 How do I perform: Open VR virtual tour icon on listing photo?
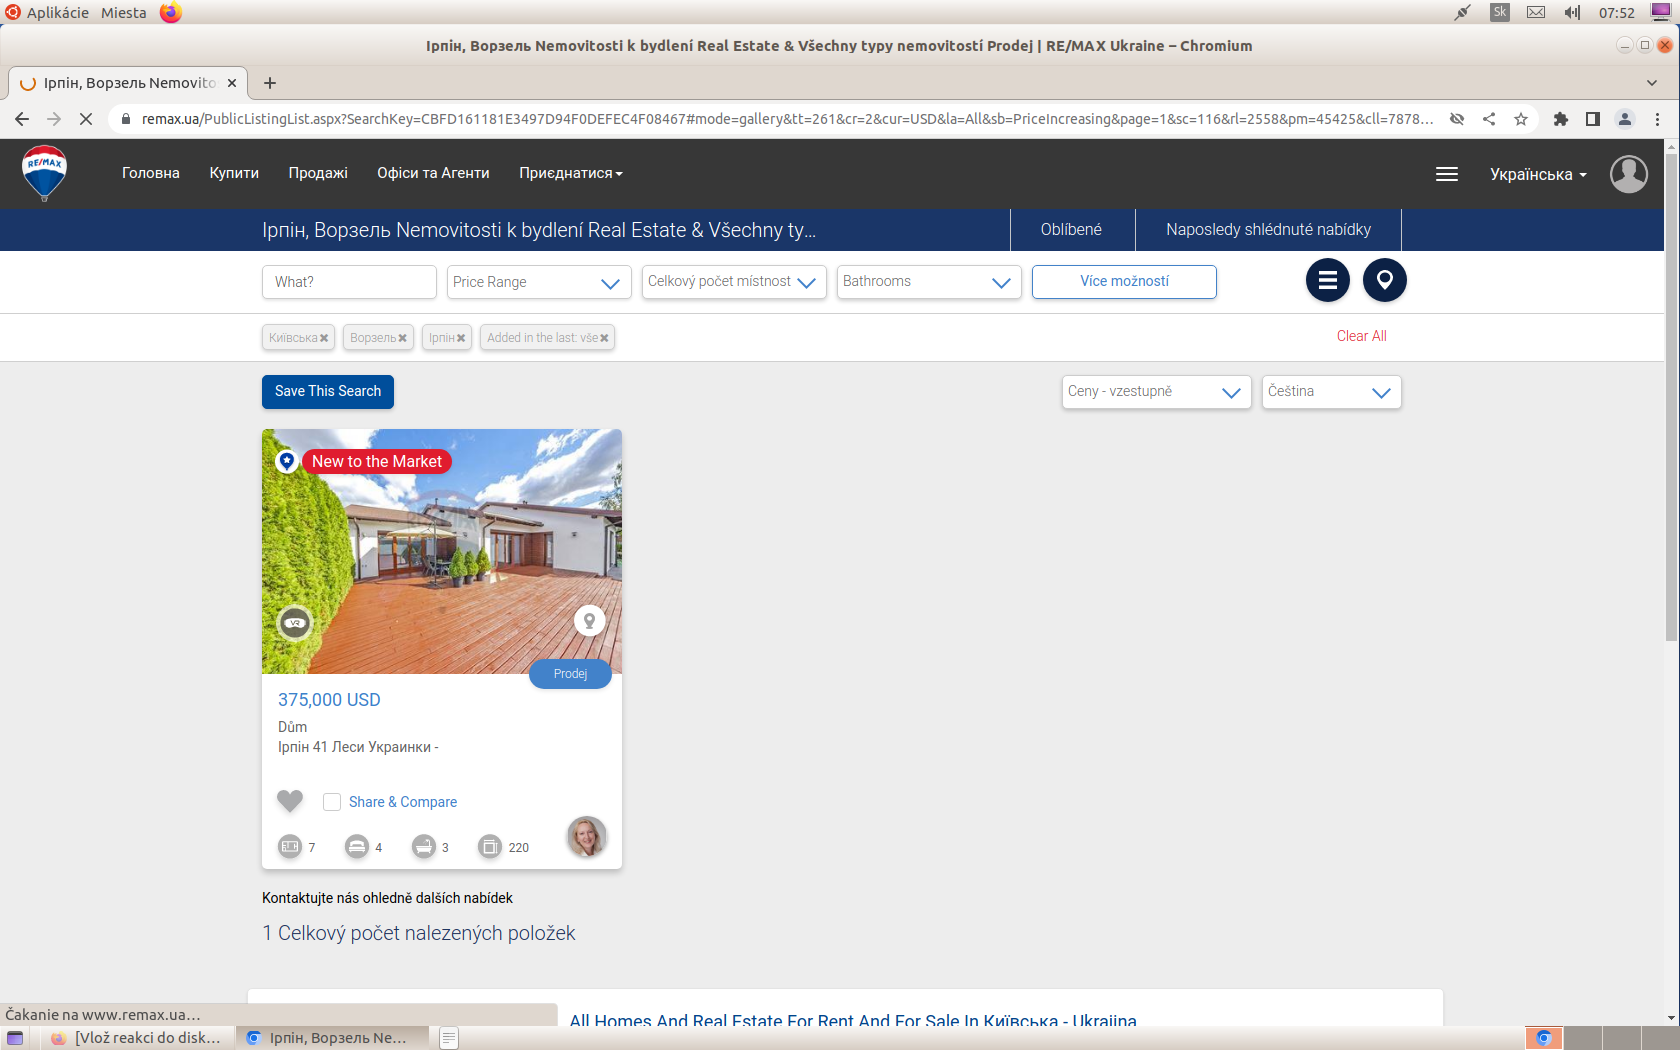[x=294, y=623]
